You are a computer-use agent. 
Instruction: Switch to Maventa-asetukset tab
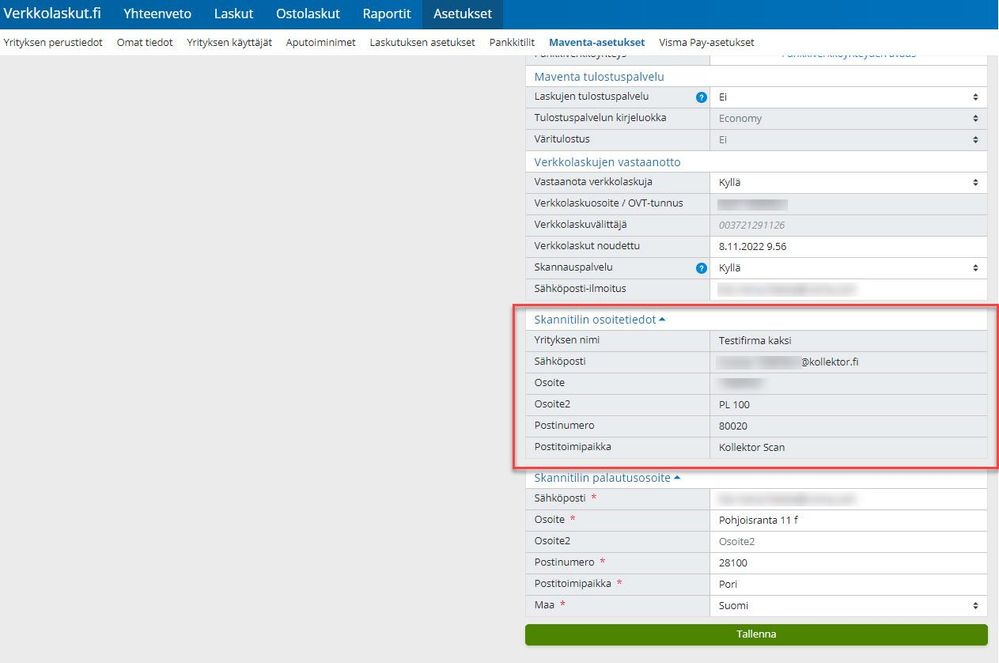[597, 43]
